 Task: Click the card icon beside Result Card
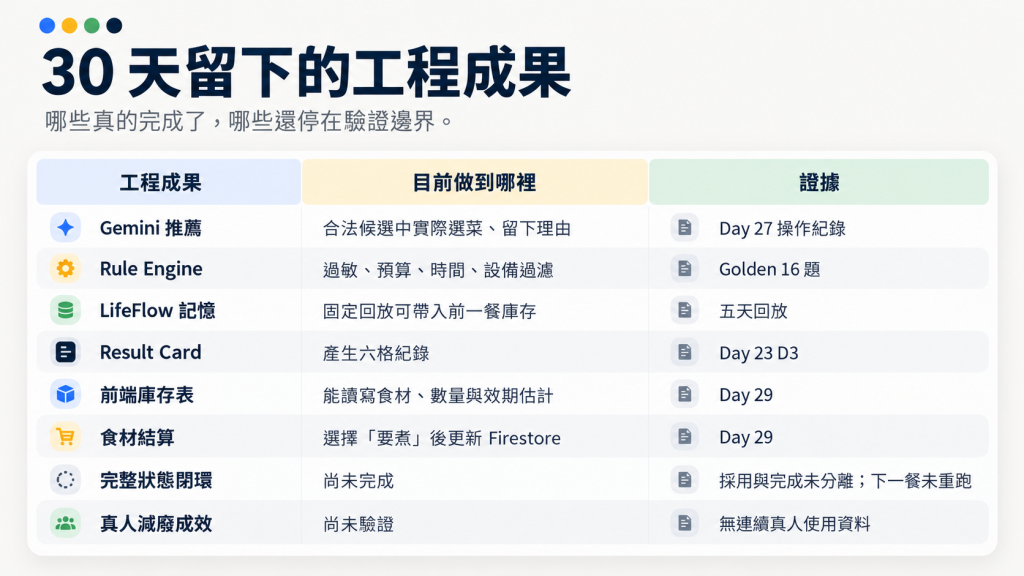click(65, 352)
